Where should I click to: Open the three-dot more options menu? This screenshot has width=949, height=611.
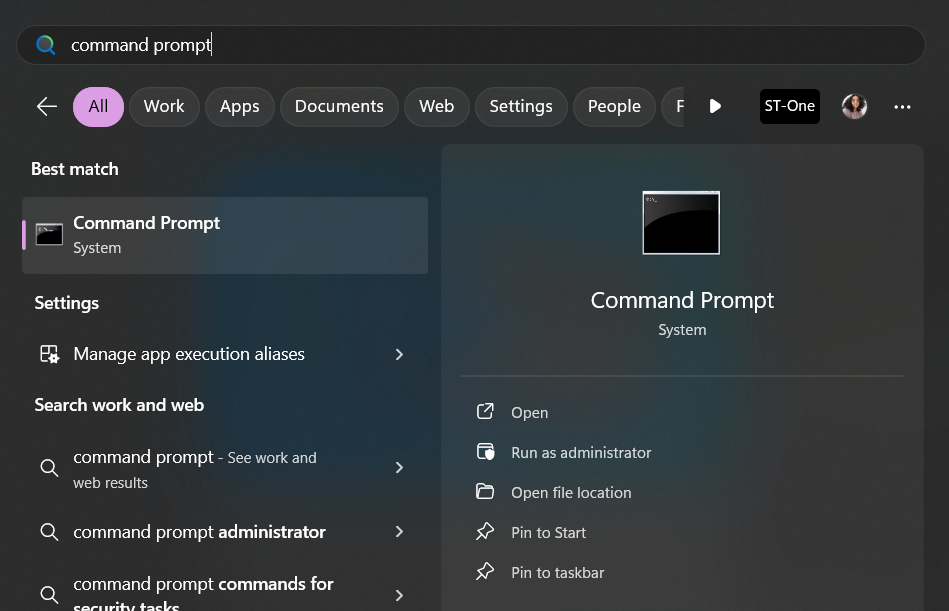[902, 106]
